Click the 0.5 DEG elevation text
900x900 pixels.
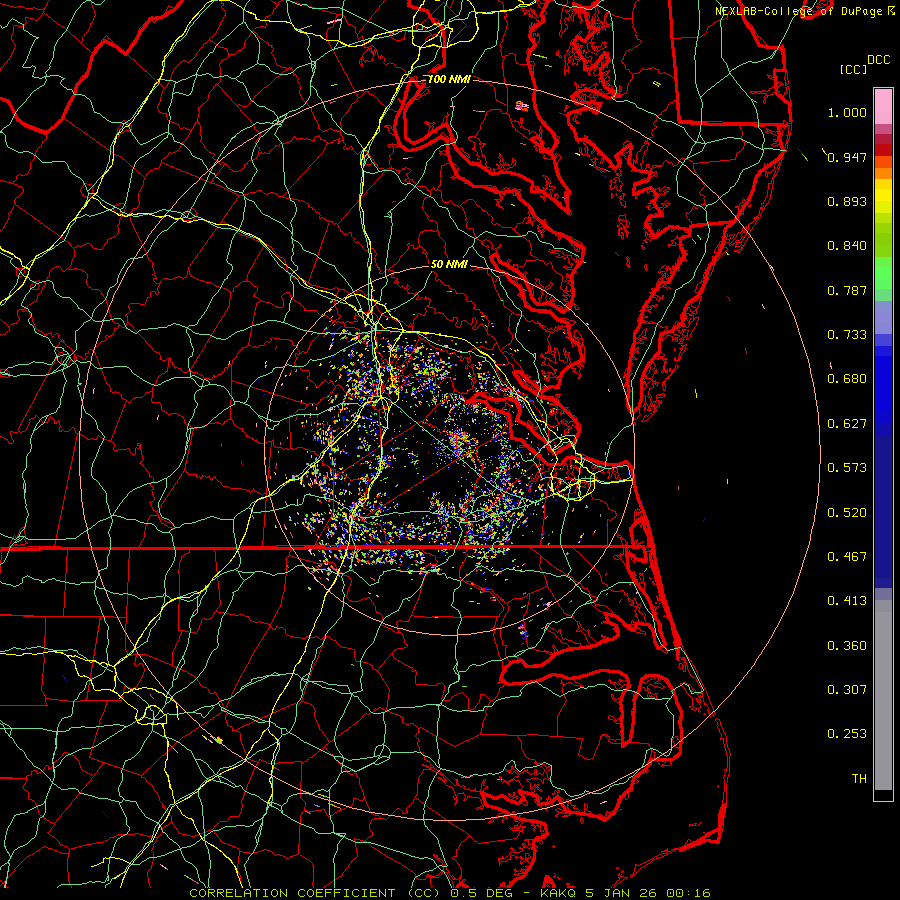pos(481,893)
